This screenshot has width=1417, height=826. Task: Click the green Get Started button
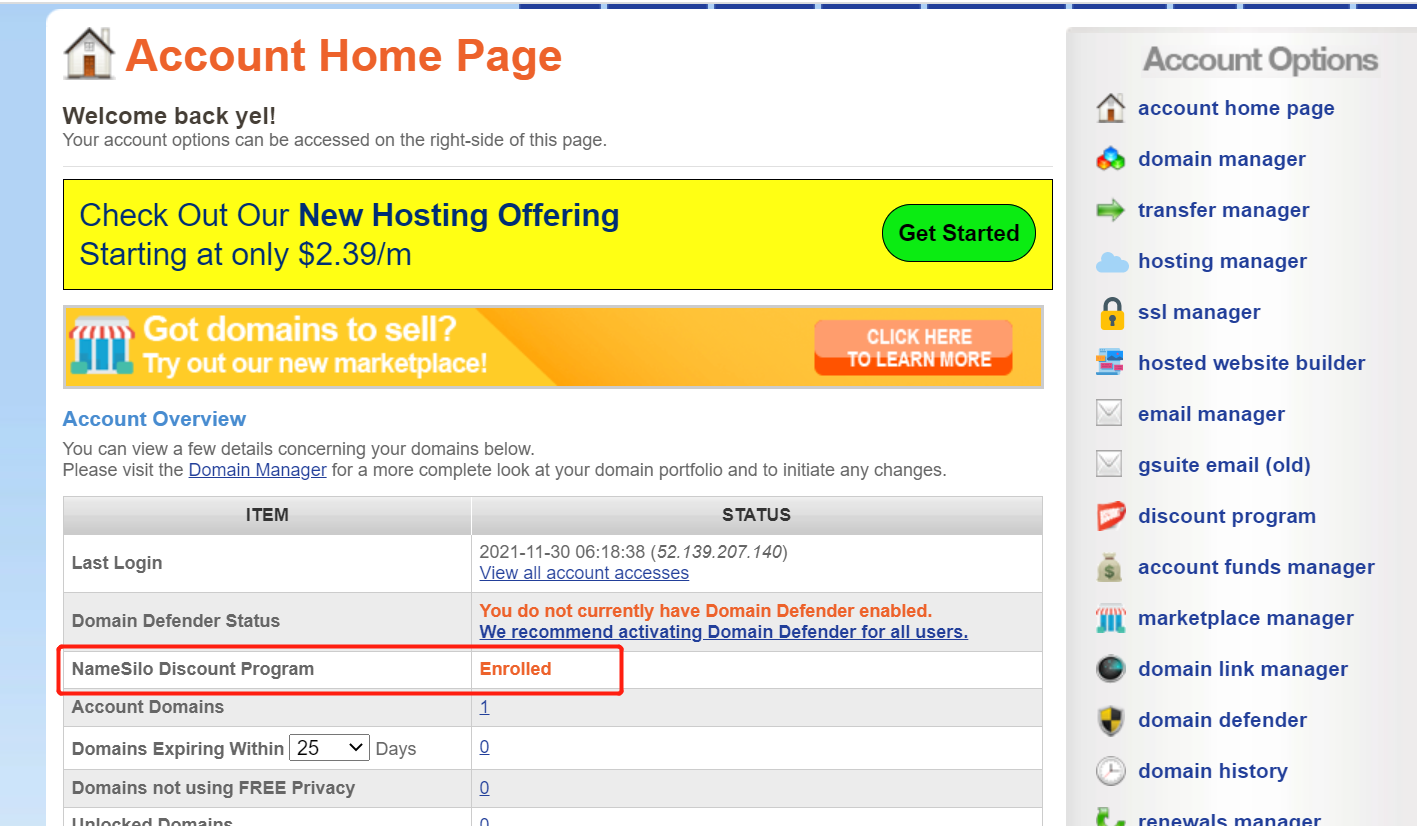(958, 233)
